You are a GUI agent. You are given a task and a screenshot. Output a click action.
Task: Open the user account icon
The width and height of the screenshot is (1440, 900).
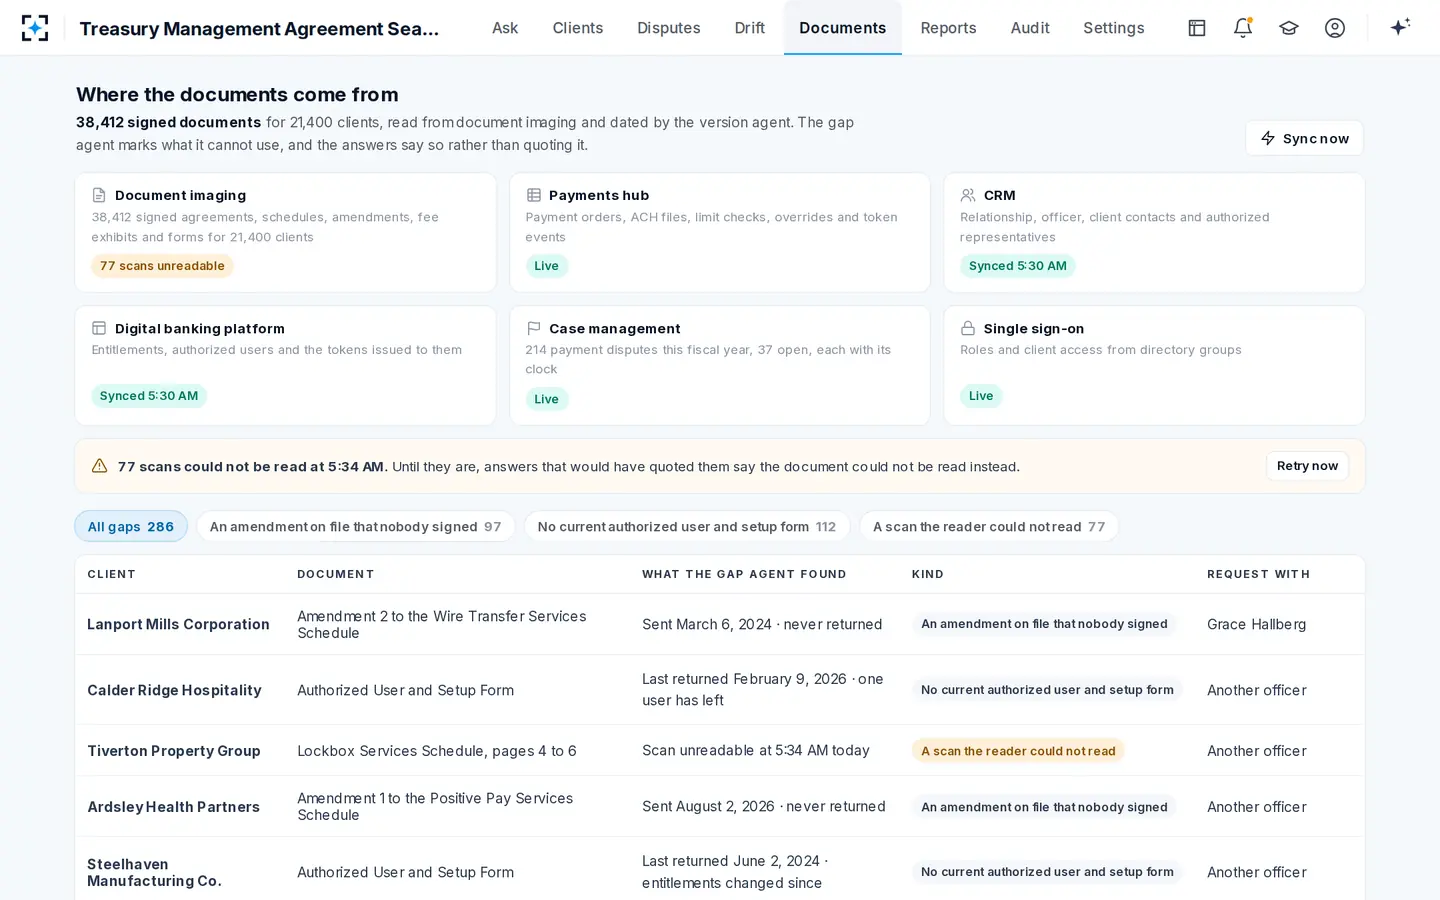click(x=1335, y=28)
